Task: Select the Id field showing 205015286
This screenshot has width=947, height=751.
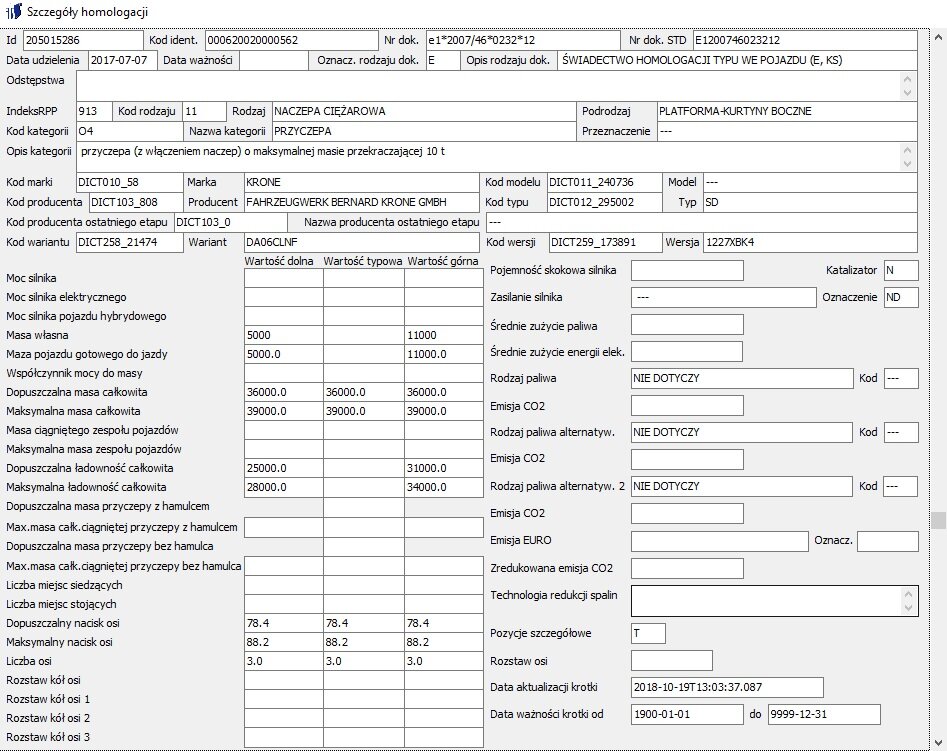Action: [x=83, y=40]
